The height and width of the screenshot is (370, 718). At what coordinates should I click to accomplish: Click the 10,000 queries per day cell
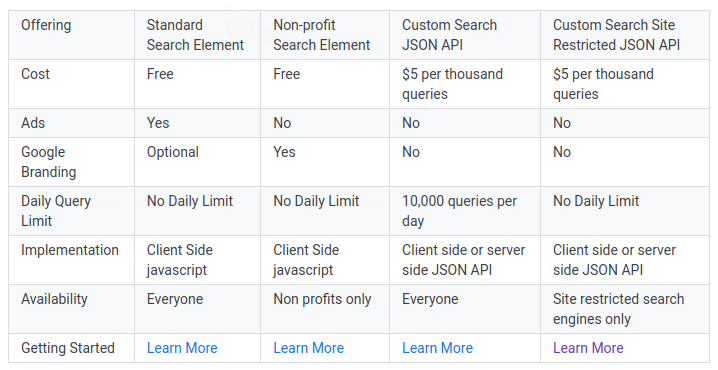point(465,211)
